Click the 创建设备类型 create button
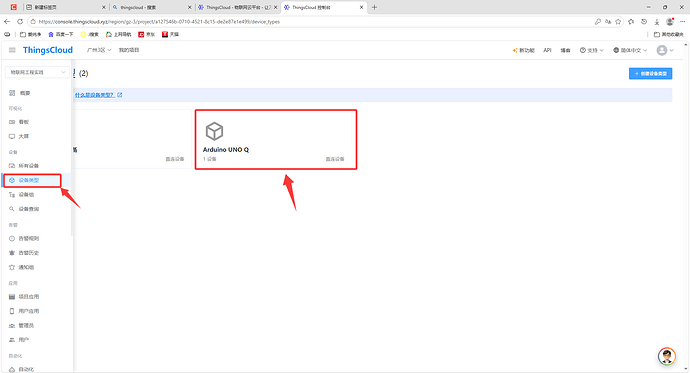Image resolution: width=690 pixels, height=373 pixels. pyautogui.click(x=650, y=73)
